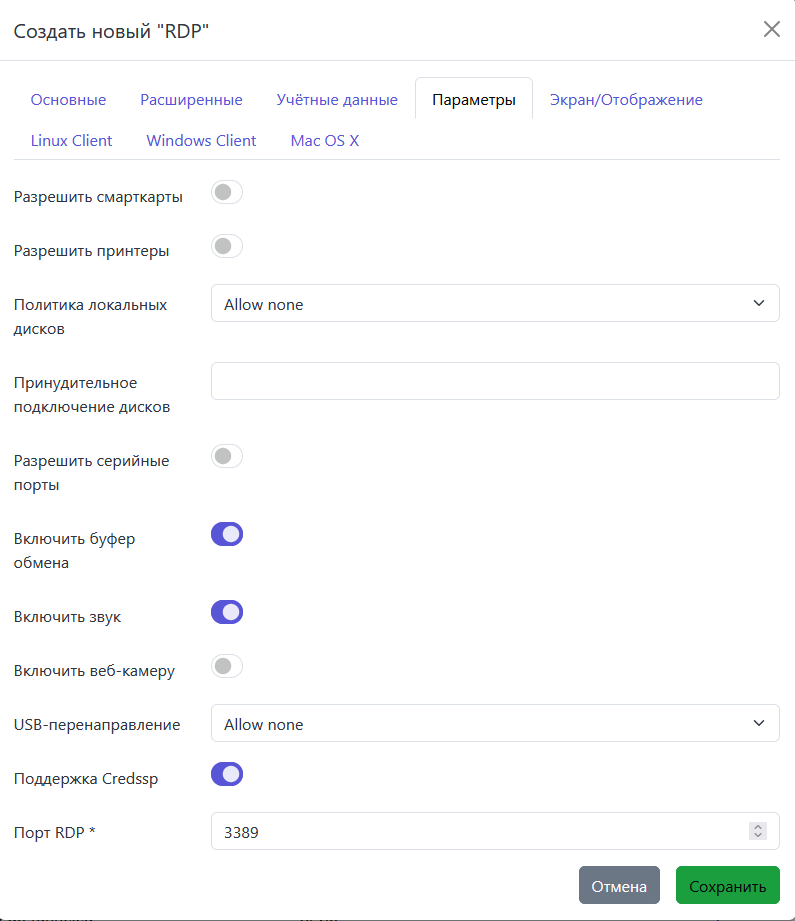Select the Экран/Отображение tab
This screenshot has width=795, height=921.
626,100
